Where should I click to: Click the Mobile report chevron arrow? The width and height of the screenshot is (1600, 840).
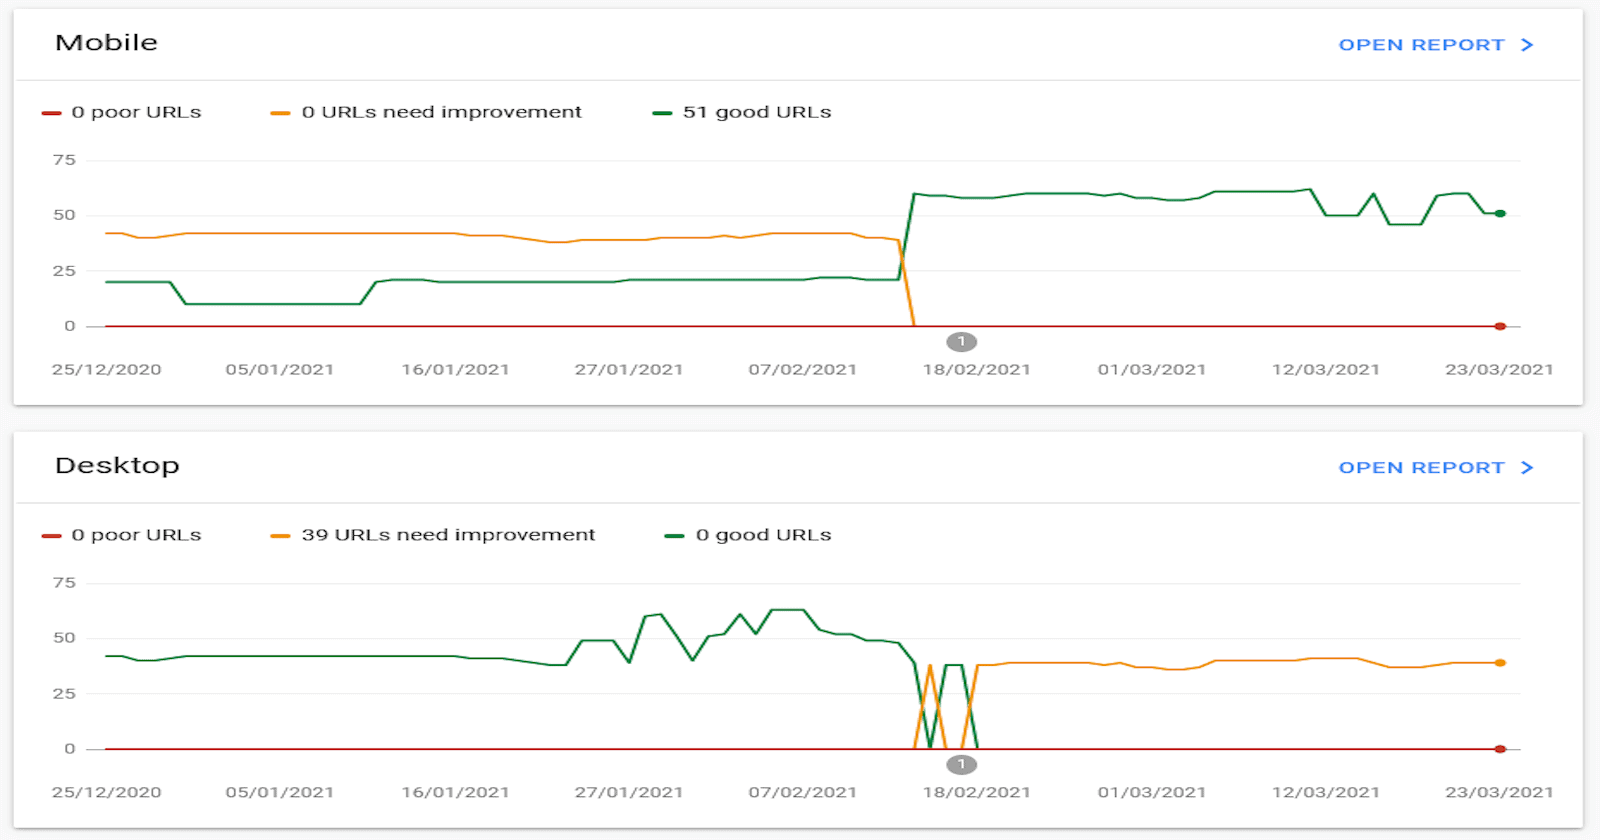[x=1527, y=45]
